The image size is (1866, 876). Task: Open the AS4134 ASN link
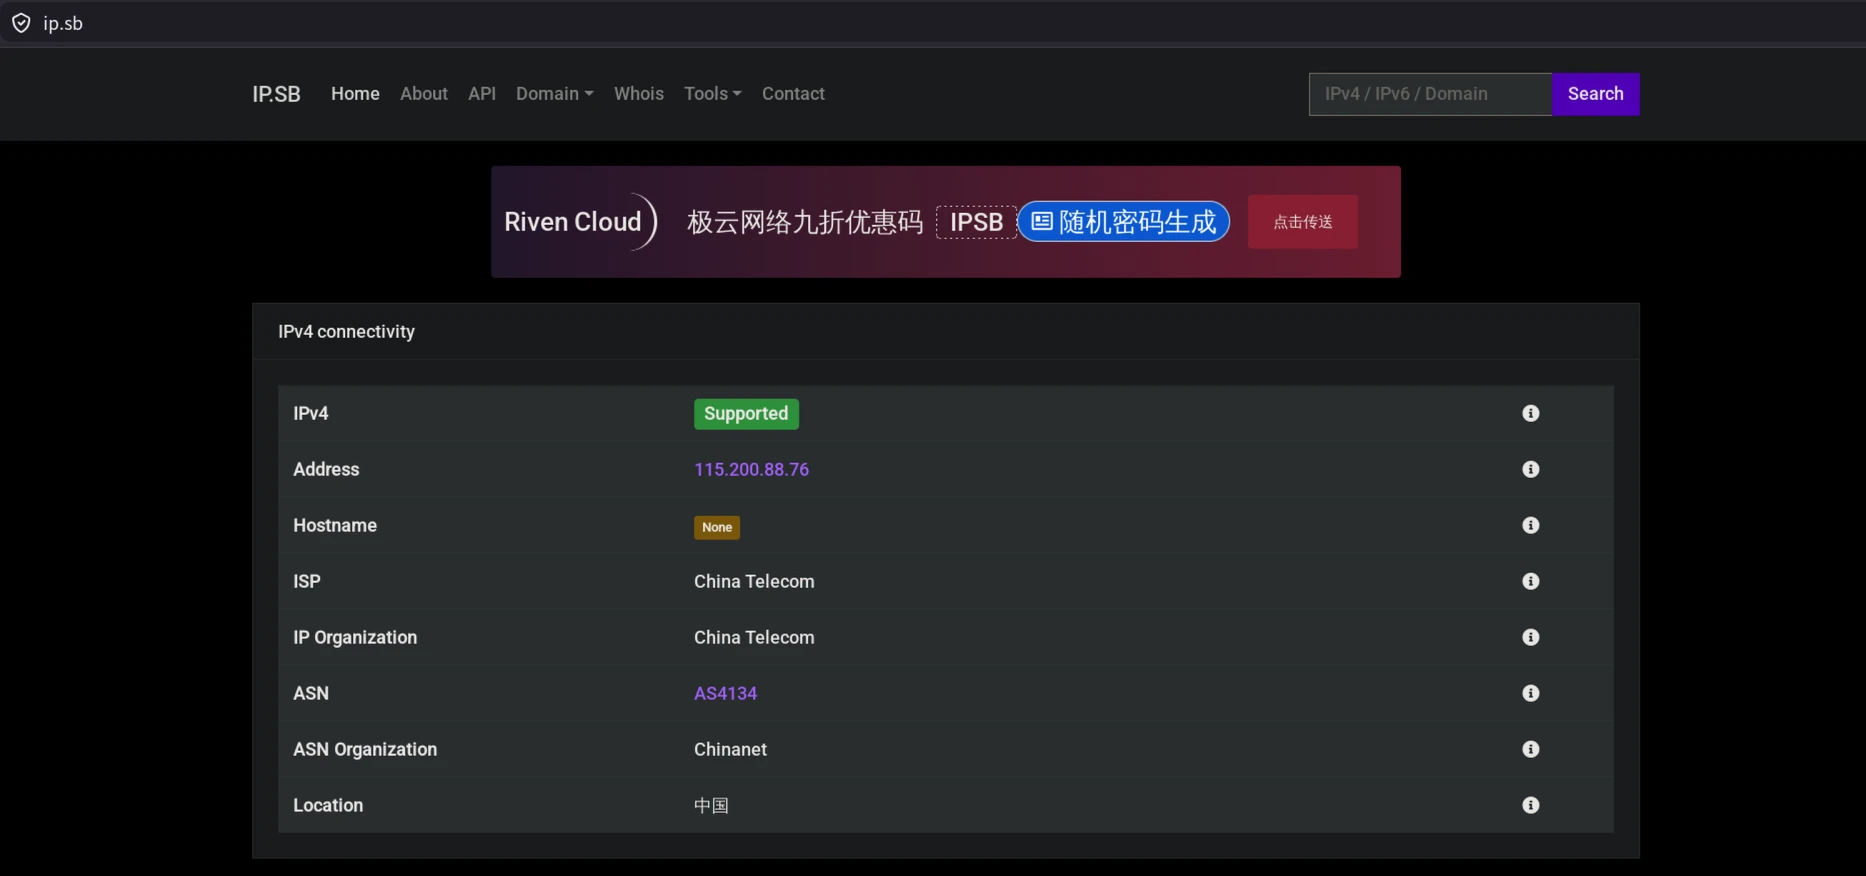click(x=725, y=693)
